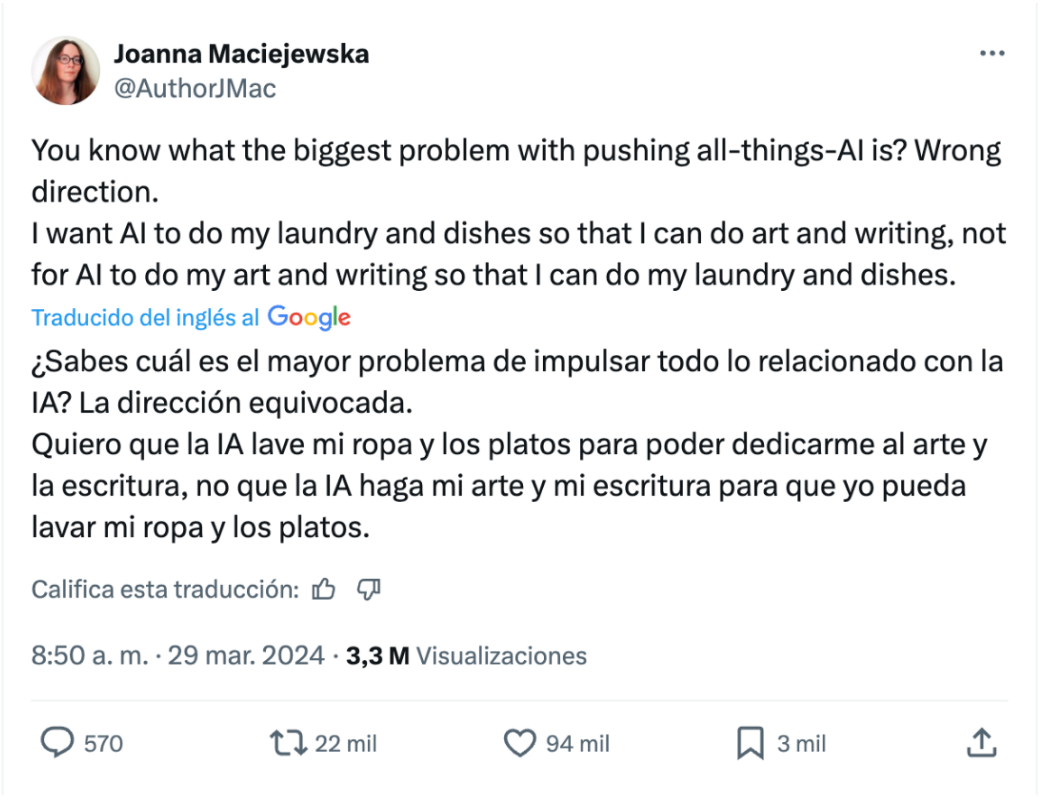Rate the translation with thumbs down

(369, 590)
